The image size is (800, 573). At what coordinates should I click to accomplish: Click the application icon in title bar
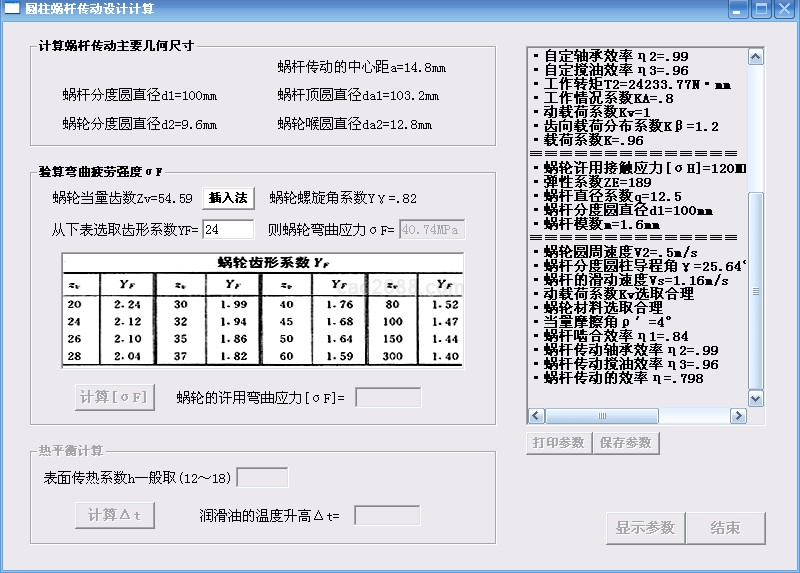pos(12,9)
